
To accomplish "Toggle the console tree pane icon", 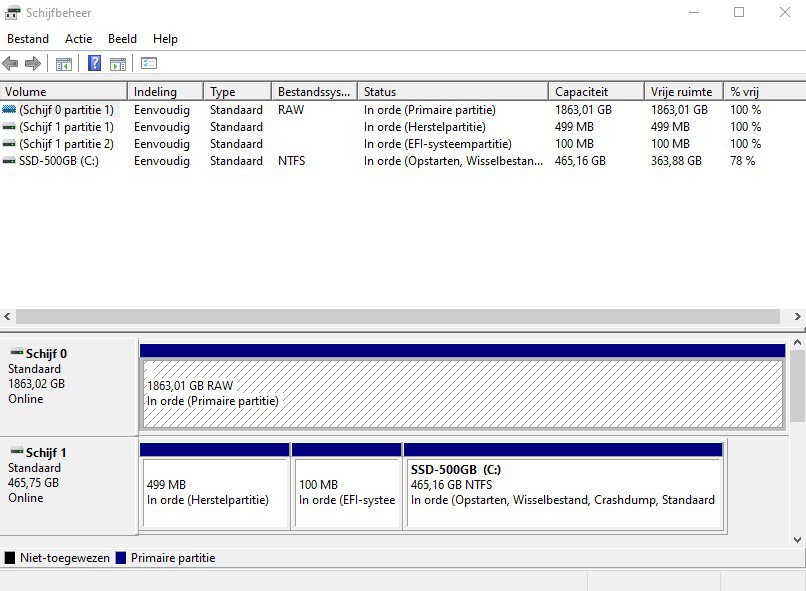I will point(64,64).
